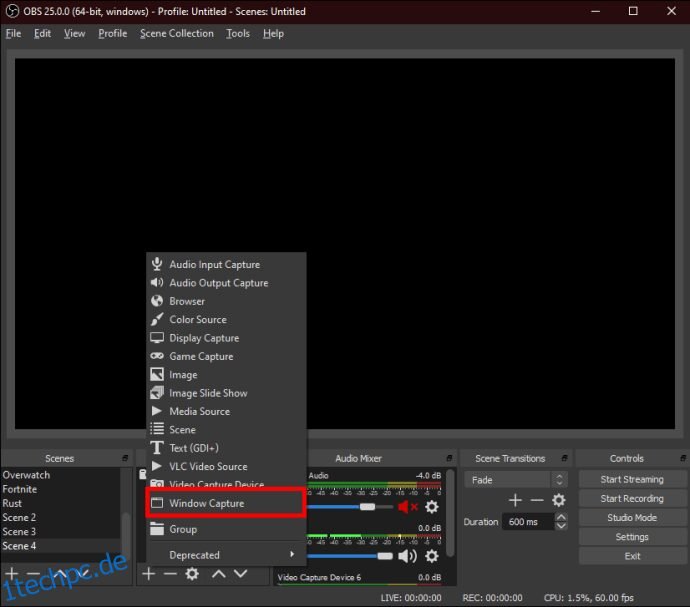The width and height of the screenshot is (690, 607).
Task: Click the Duration 600 ms field
Action: coord(528,522)
